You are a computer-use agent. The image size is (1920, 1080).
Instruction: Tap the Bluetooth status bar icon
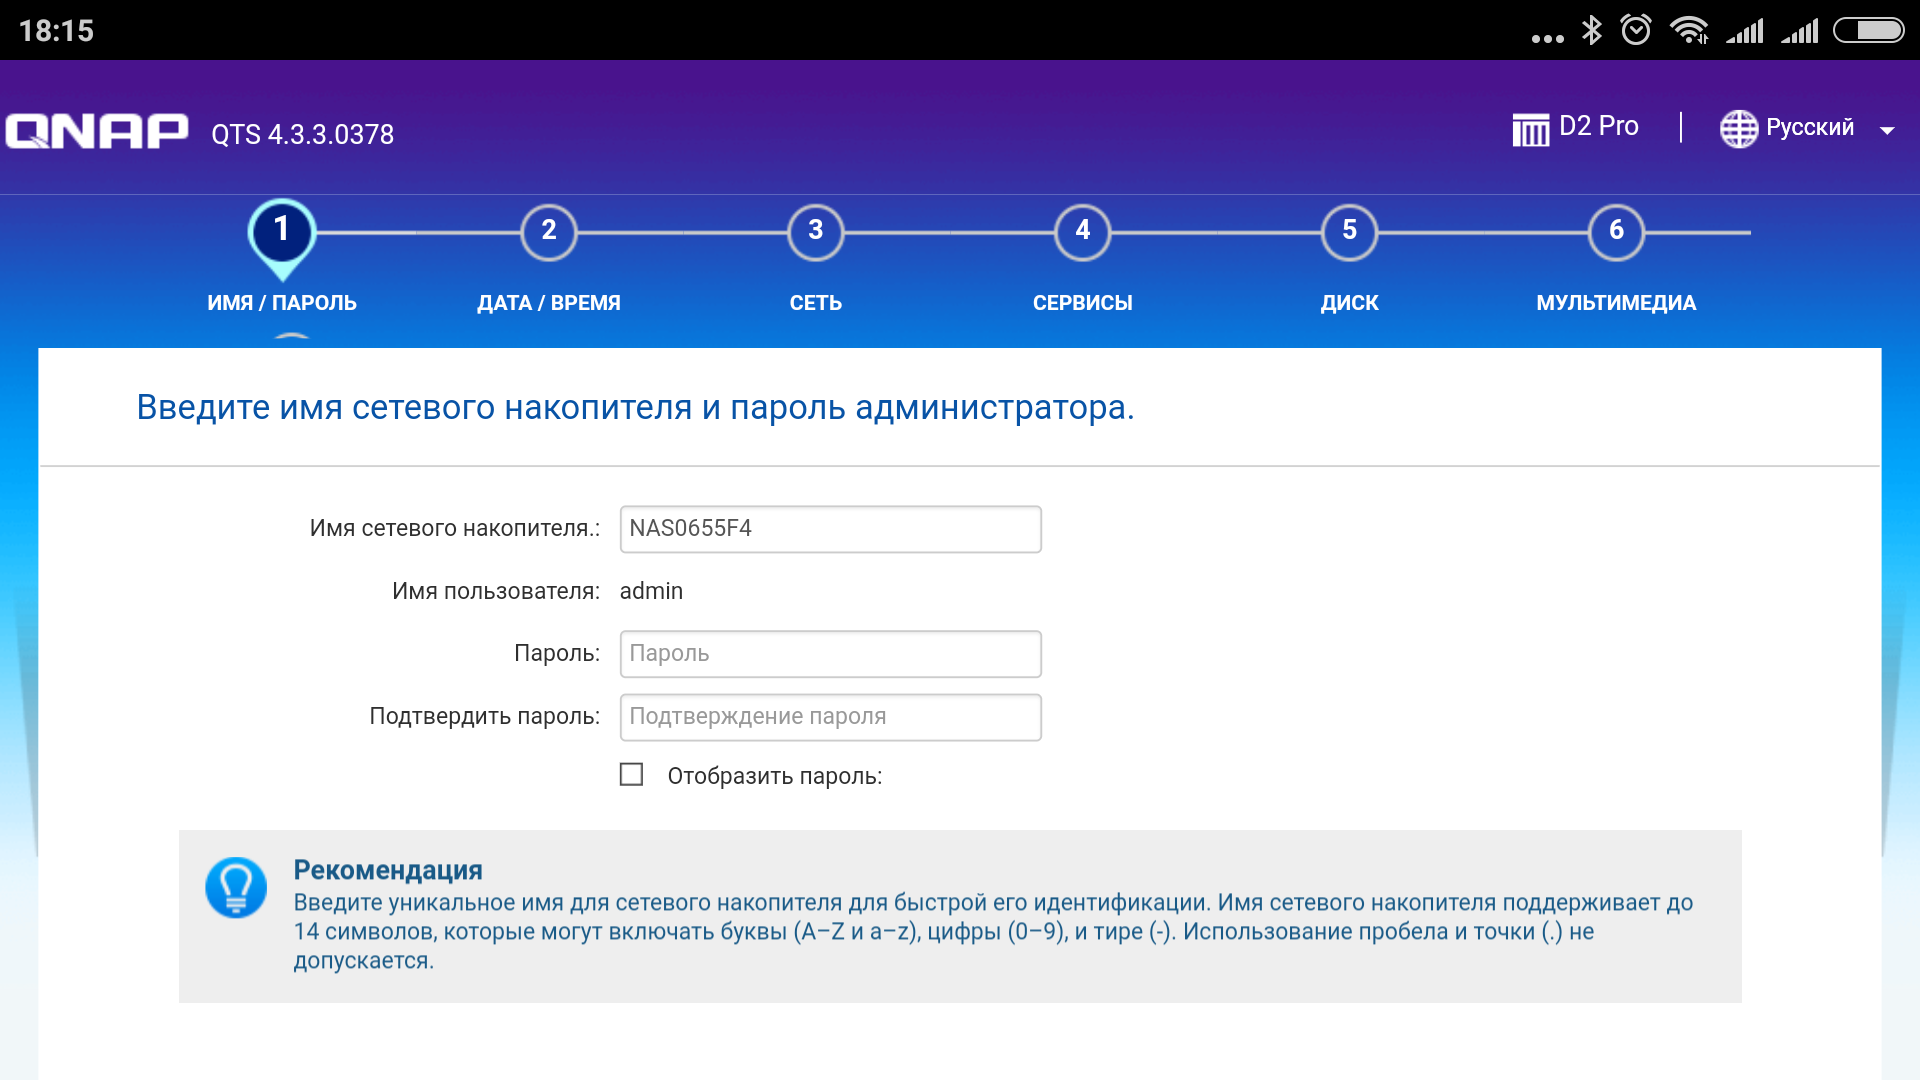point(1591,30)
